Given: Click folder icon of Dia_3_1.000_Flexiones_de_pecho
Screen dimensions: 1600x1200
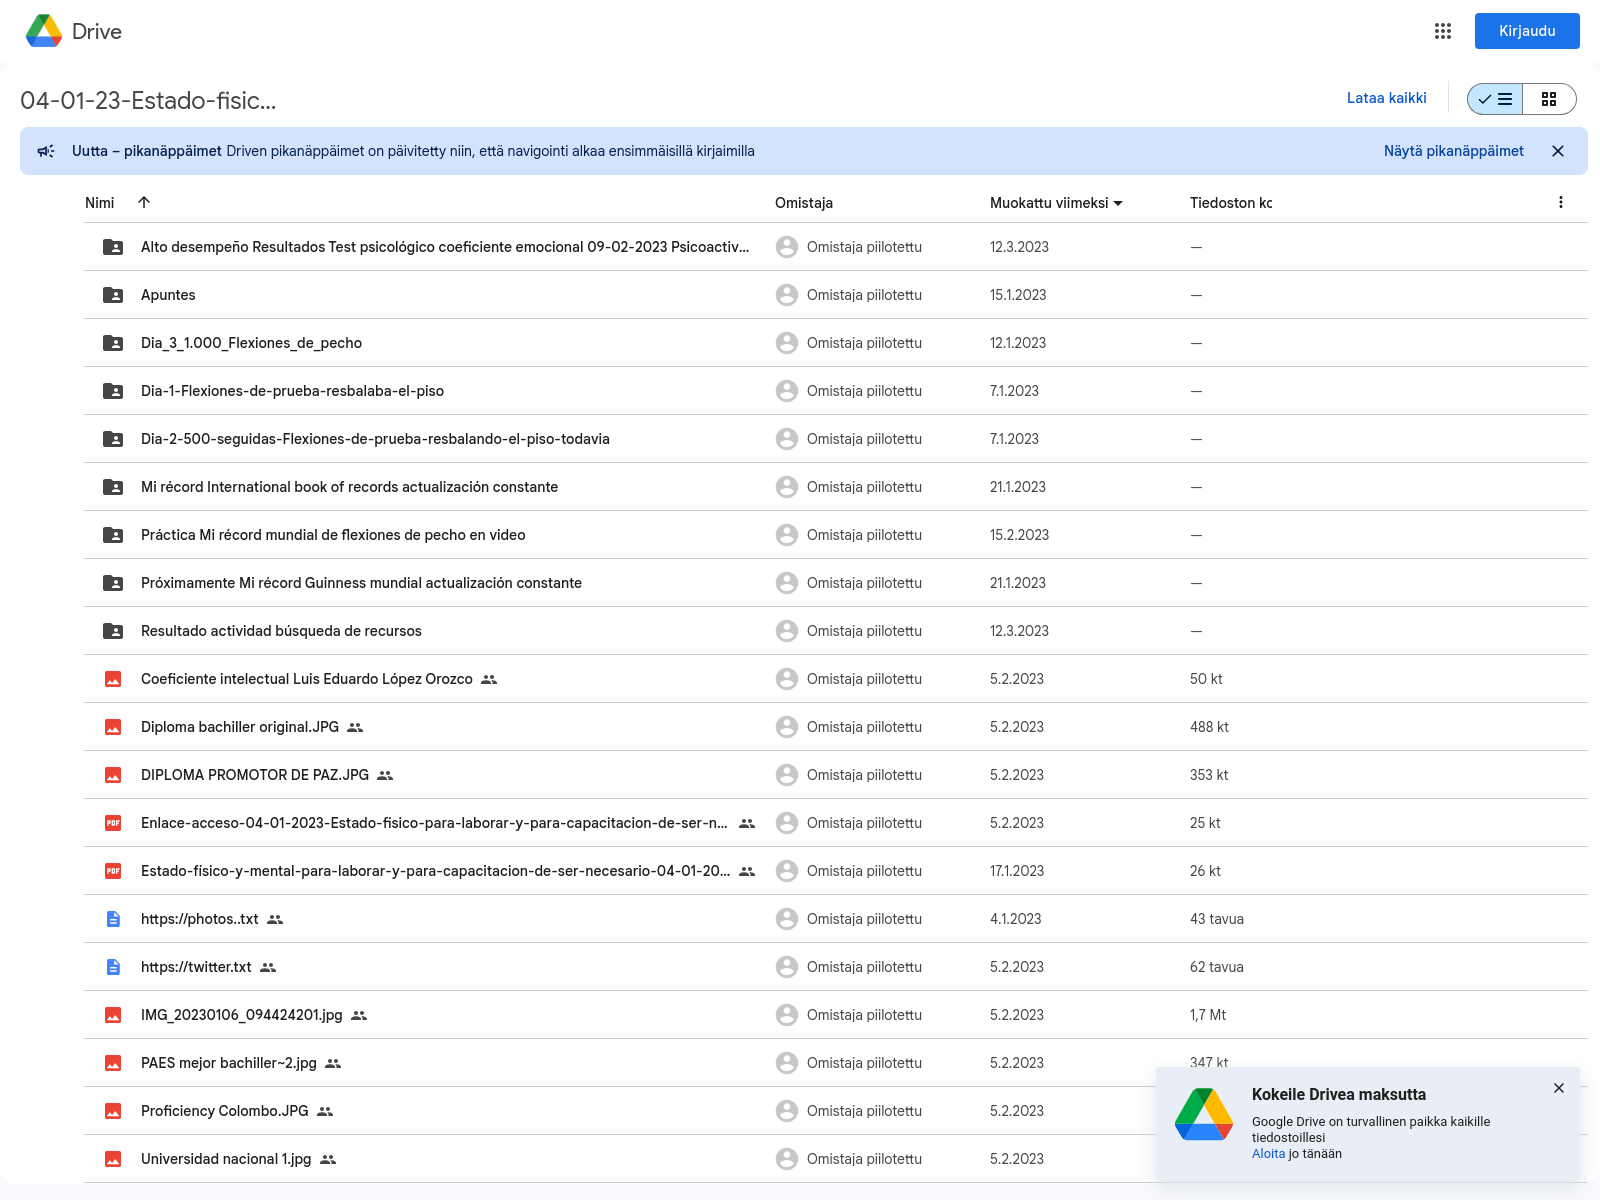Looking at the screenshot, I should (x=113, y=343).
